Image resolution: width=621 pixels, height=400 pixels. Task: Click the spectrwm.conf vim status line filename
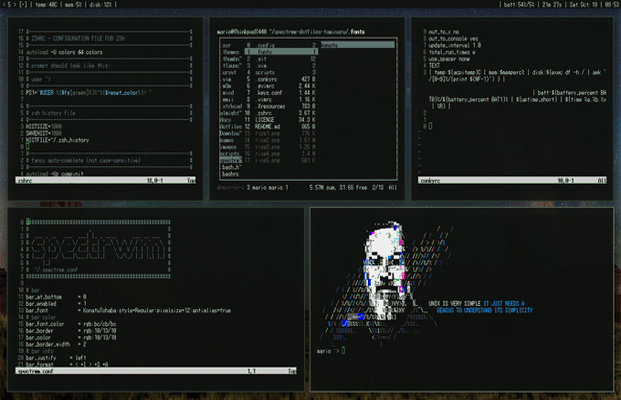coord(36,371)
